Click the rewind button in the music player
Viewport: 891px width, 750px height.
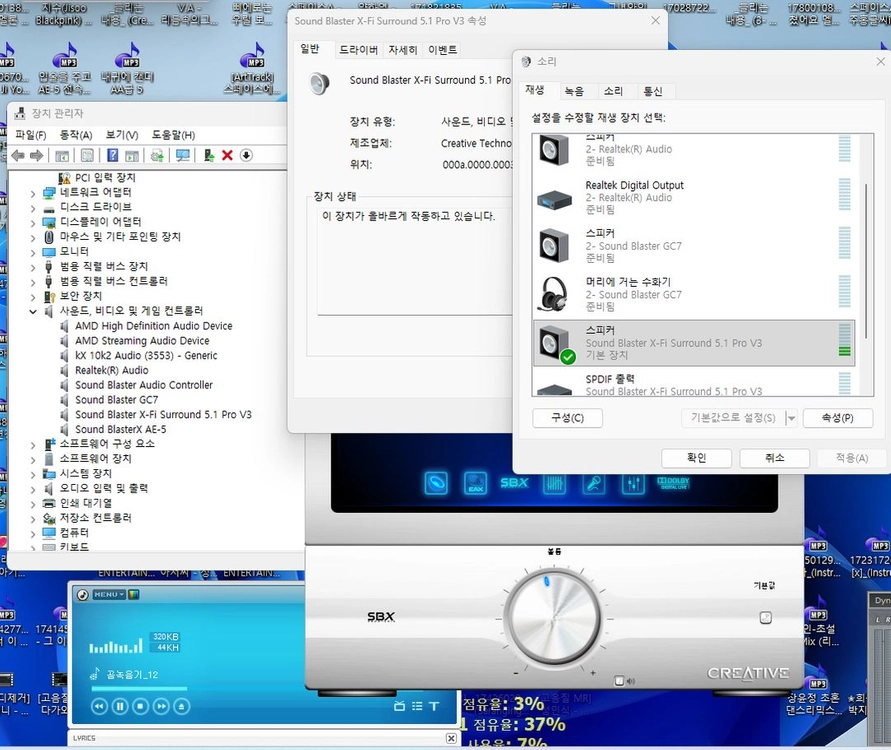[x=99, y=706]
